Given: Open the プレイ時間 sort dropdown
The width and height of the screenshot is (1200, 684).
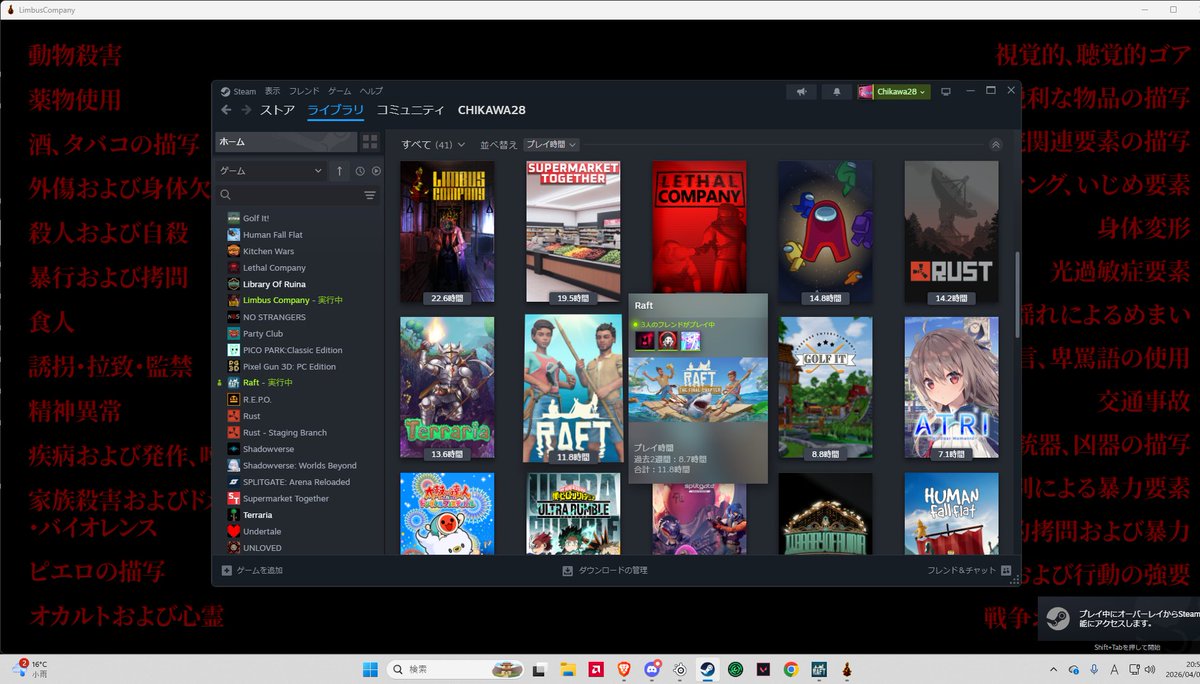Looking at the screenshot, I should [x=551, y=145].
